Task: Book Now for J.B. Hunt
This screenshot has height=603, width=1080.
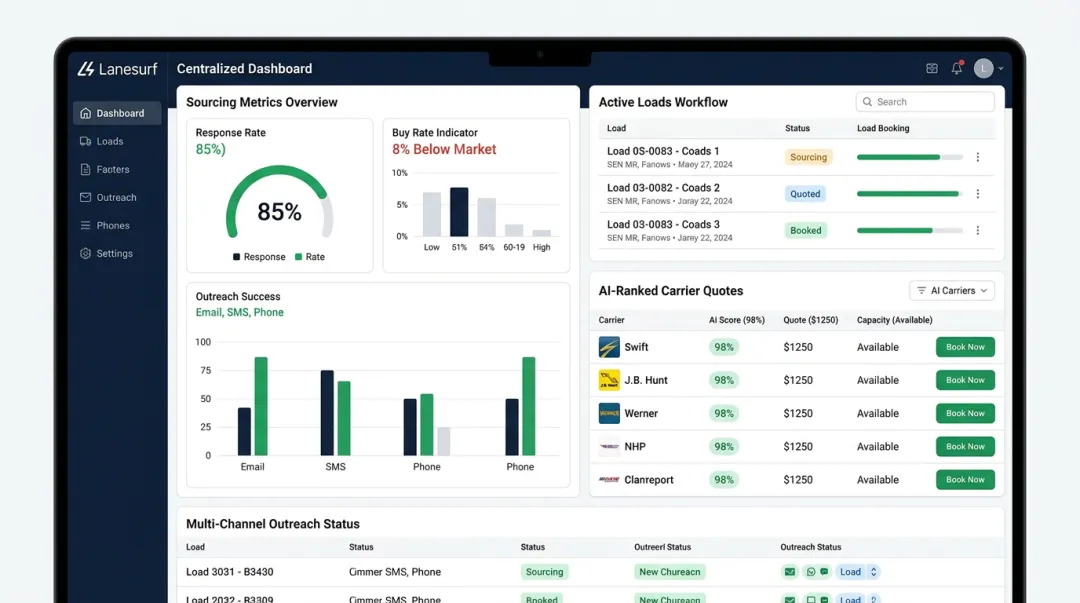Action: click(965, 380)
